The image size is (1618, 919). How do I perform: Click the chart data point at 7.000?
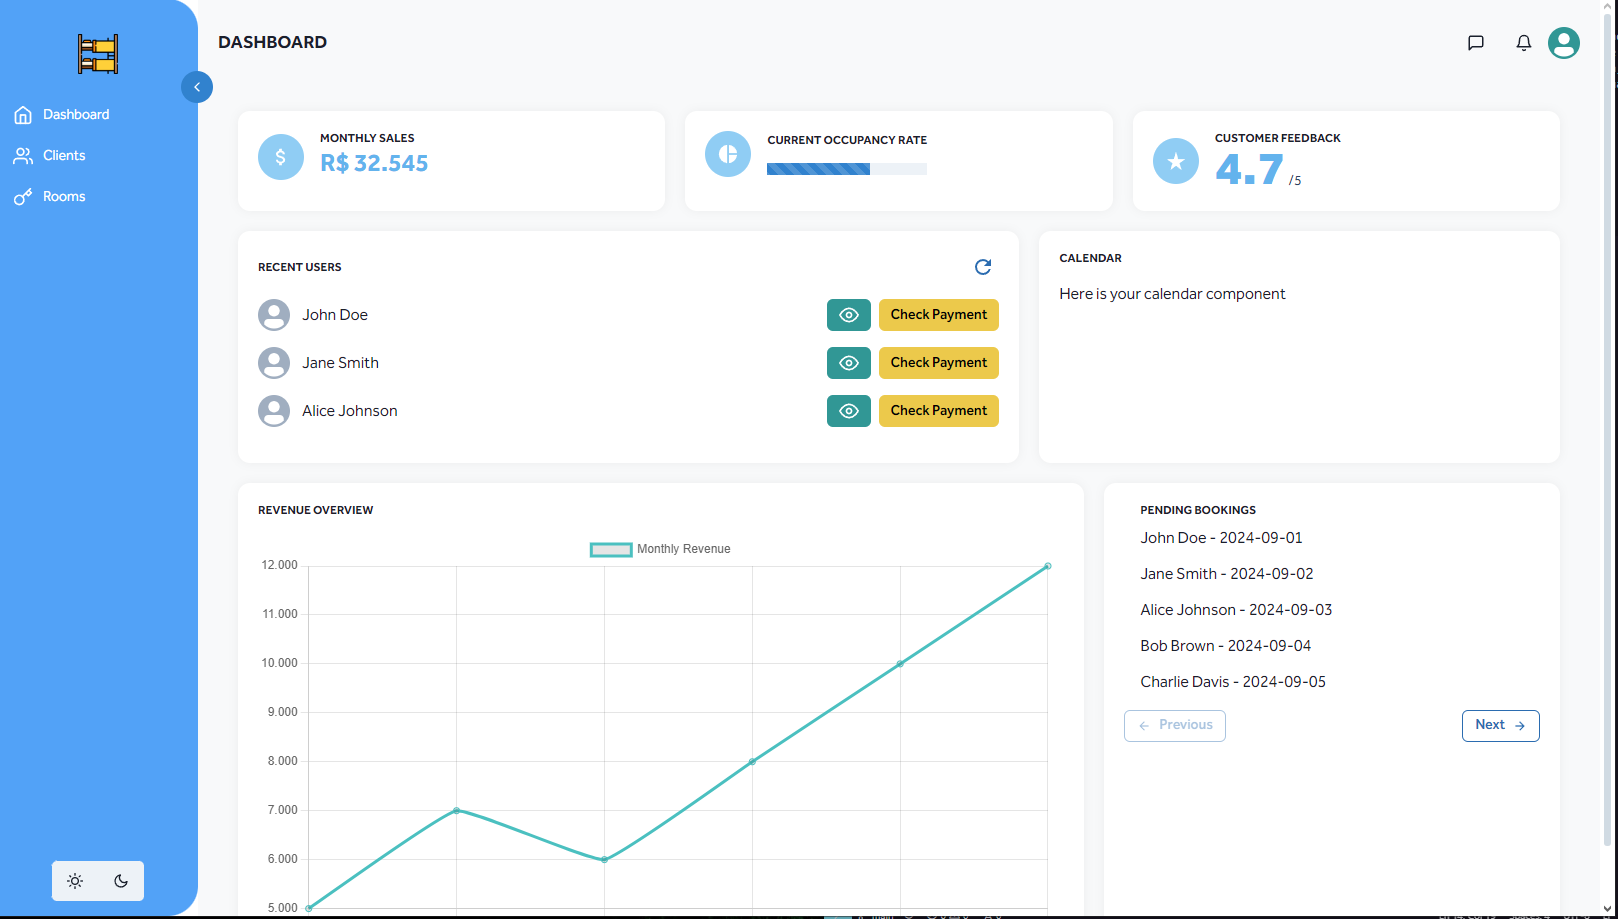coord(456,810)
